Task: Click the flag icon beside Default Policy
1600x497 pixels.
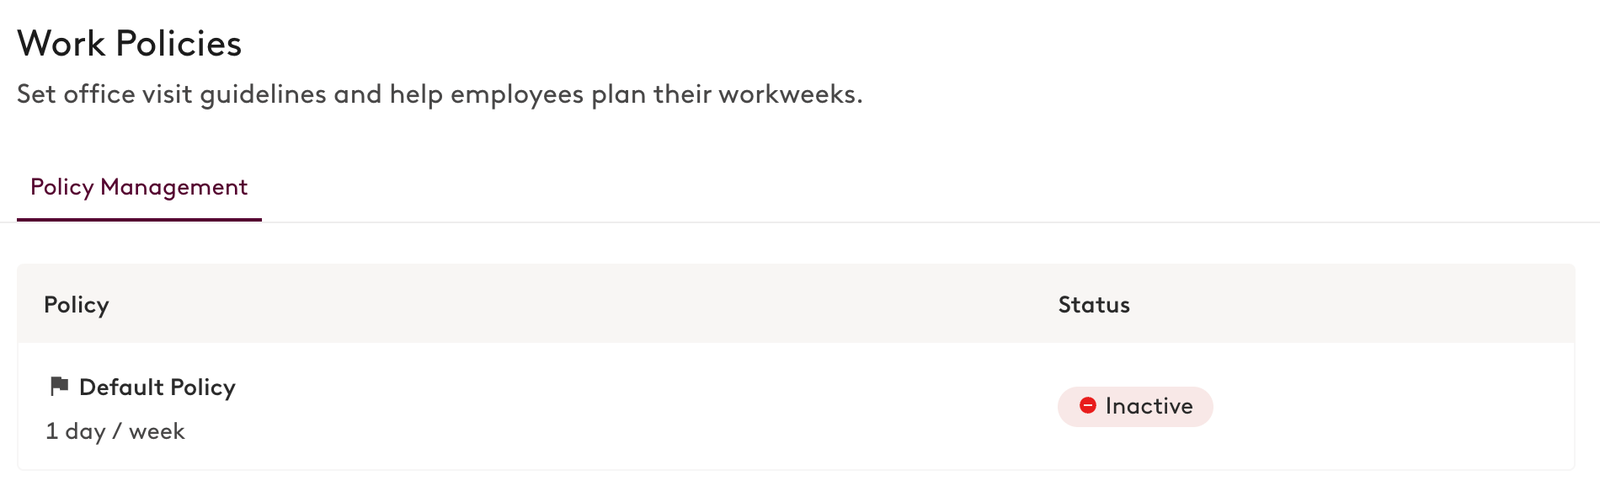Action: click(59, 386)
